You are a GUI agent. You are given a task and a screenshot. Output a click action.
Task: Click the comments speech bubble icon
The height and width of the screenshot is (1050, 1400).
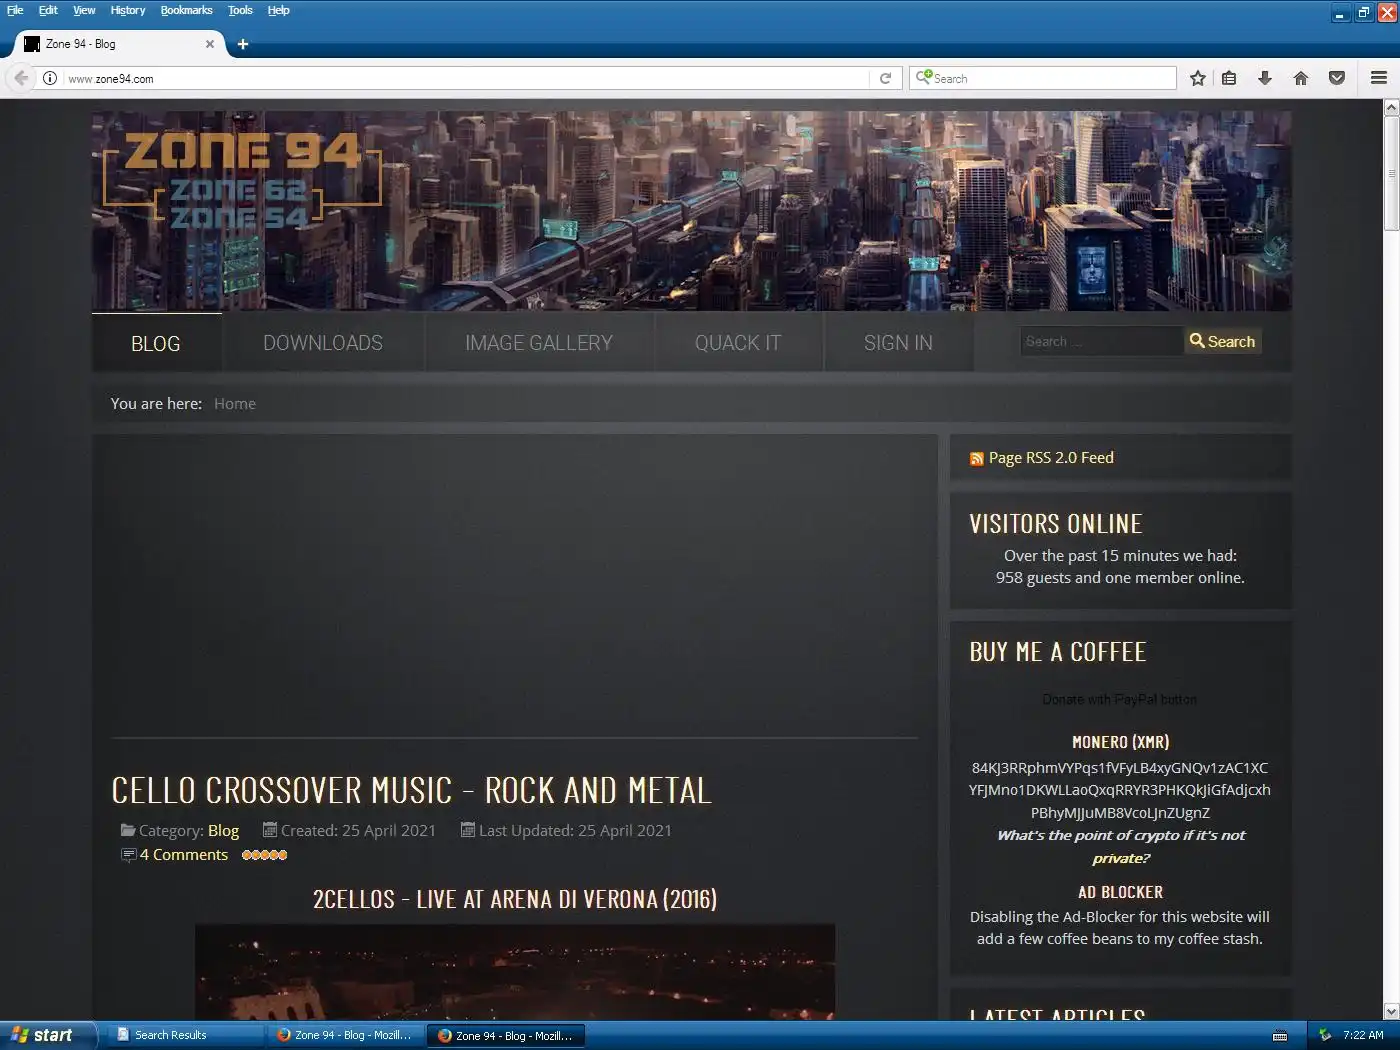tap(128, 855)
